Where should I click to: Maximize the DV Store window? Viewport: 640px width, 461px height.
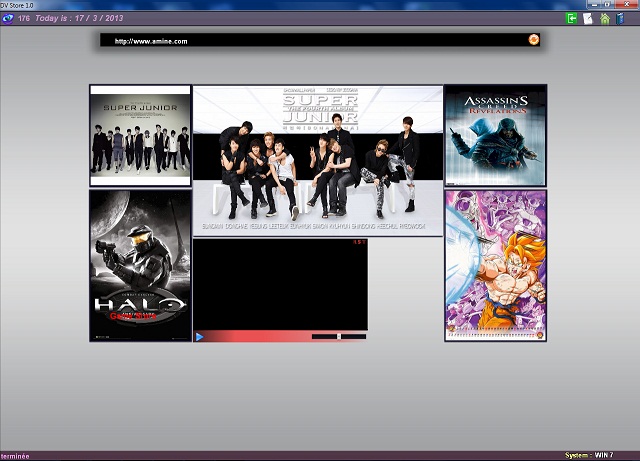tap(607, 4)
